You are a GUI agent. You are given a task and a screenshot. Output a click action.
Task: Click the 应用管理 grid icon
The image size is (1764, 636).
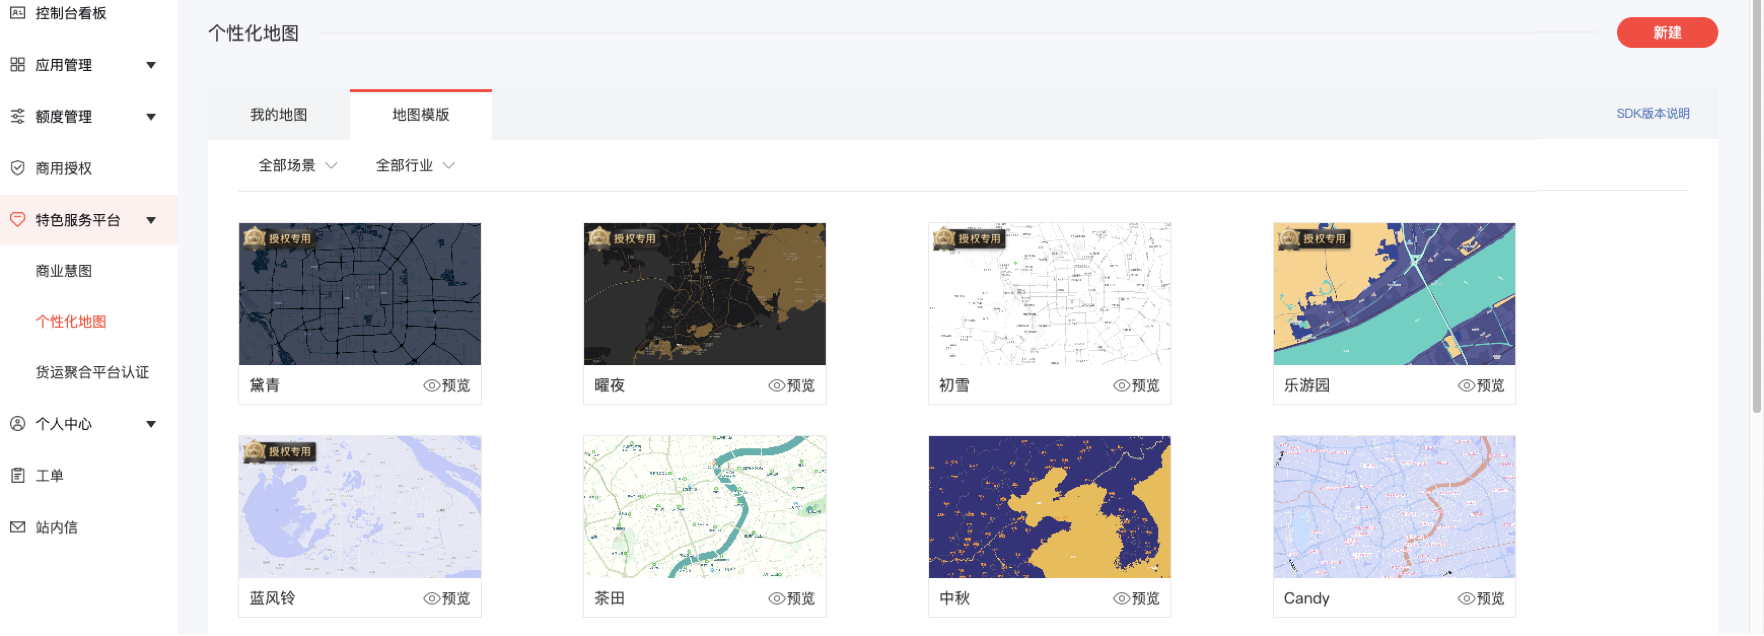(17, 65)
